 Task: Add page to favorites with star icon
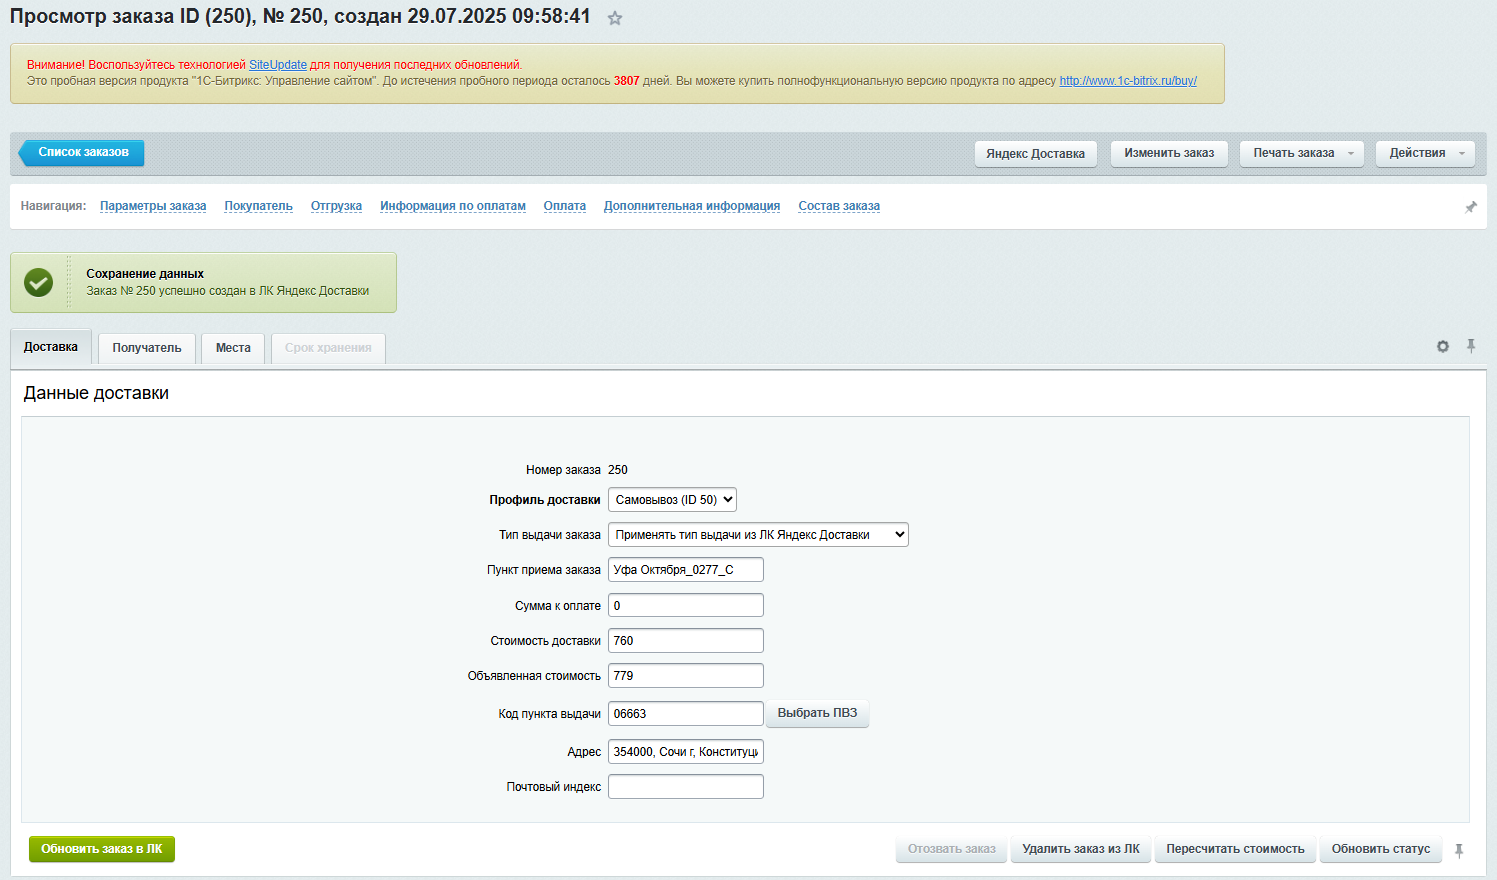click(x=615, y=18)
